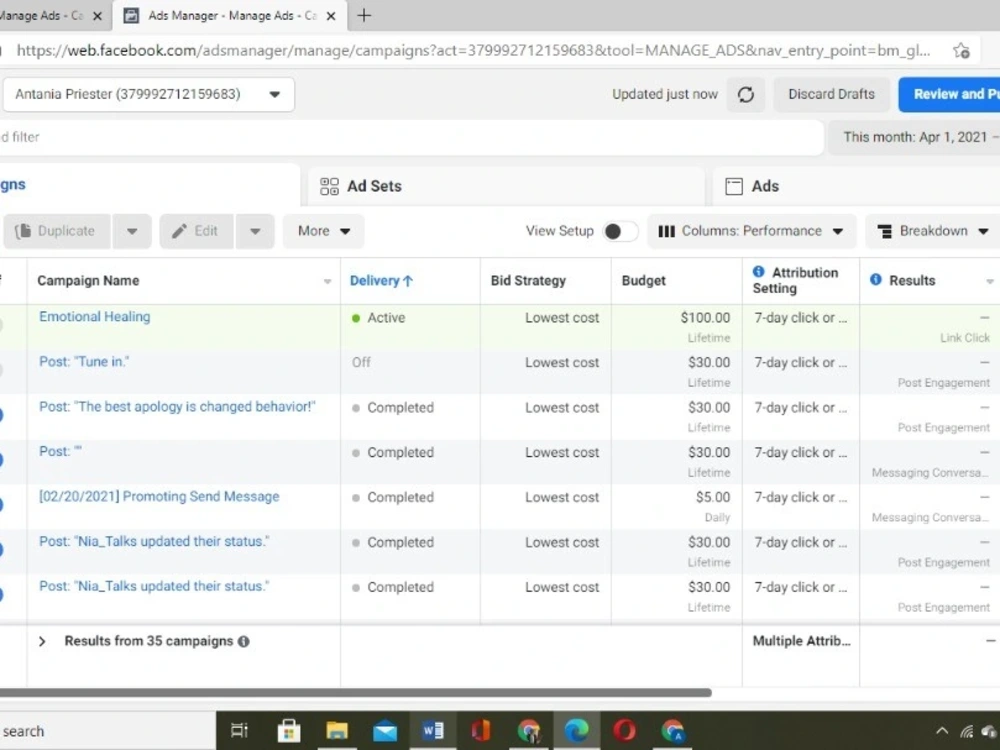
Task: Open the Results column options arrow
Action: [990, 281]
